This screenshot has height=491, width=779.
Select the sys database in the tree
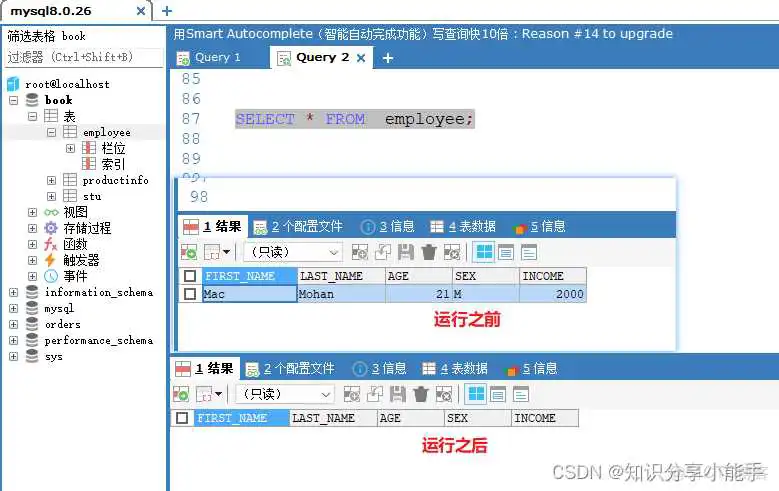pos(54,356)
